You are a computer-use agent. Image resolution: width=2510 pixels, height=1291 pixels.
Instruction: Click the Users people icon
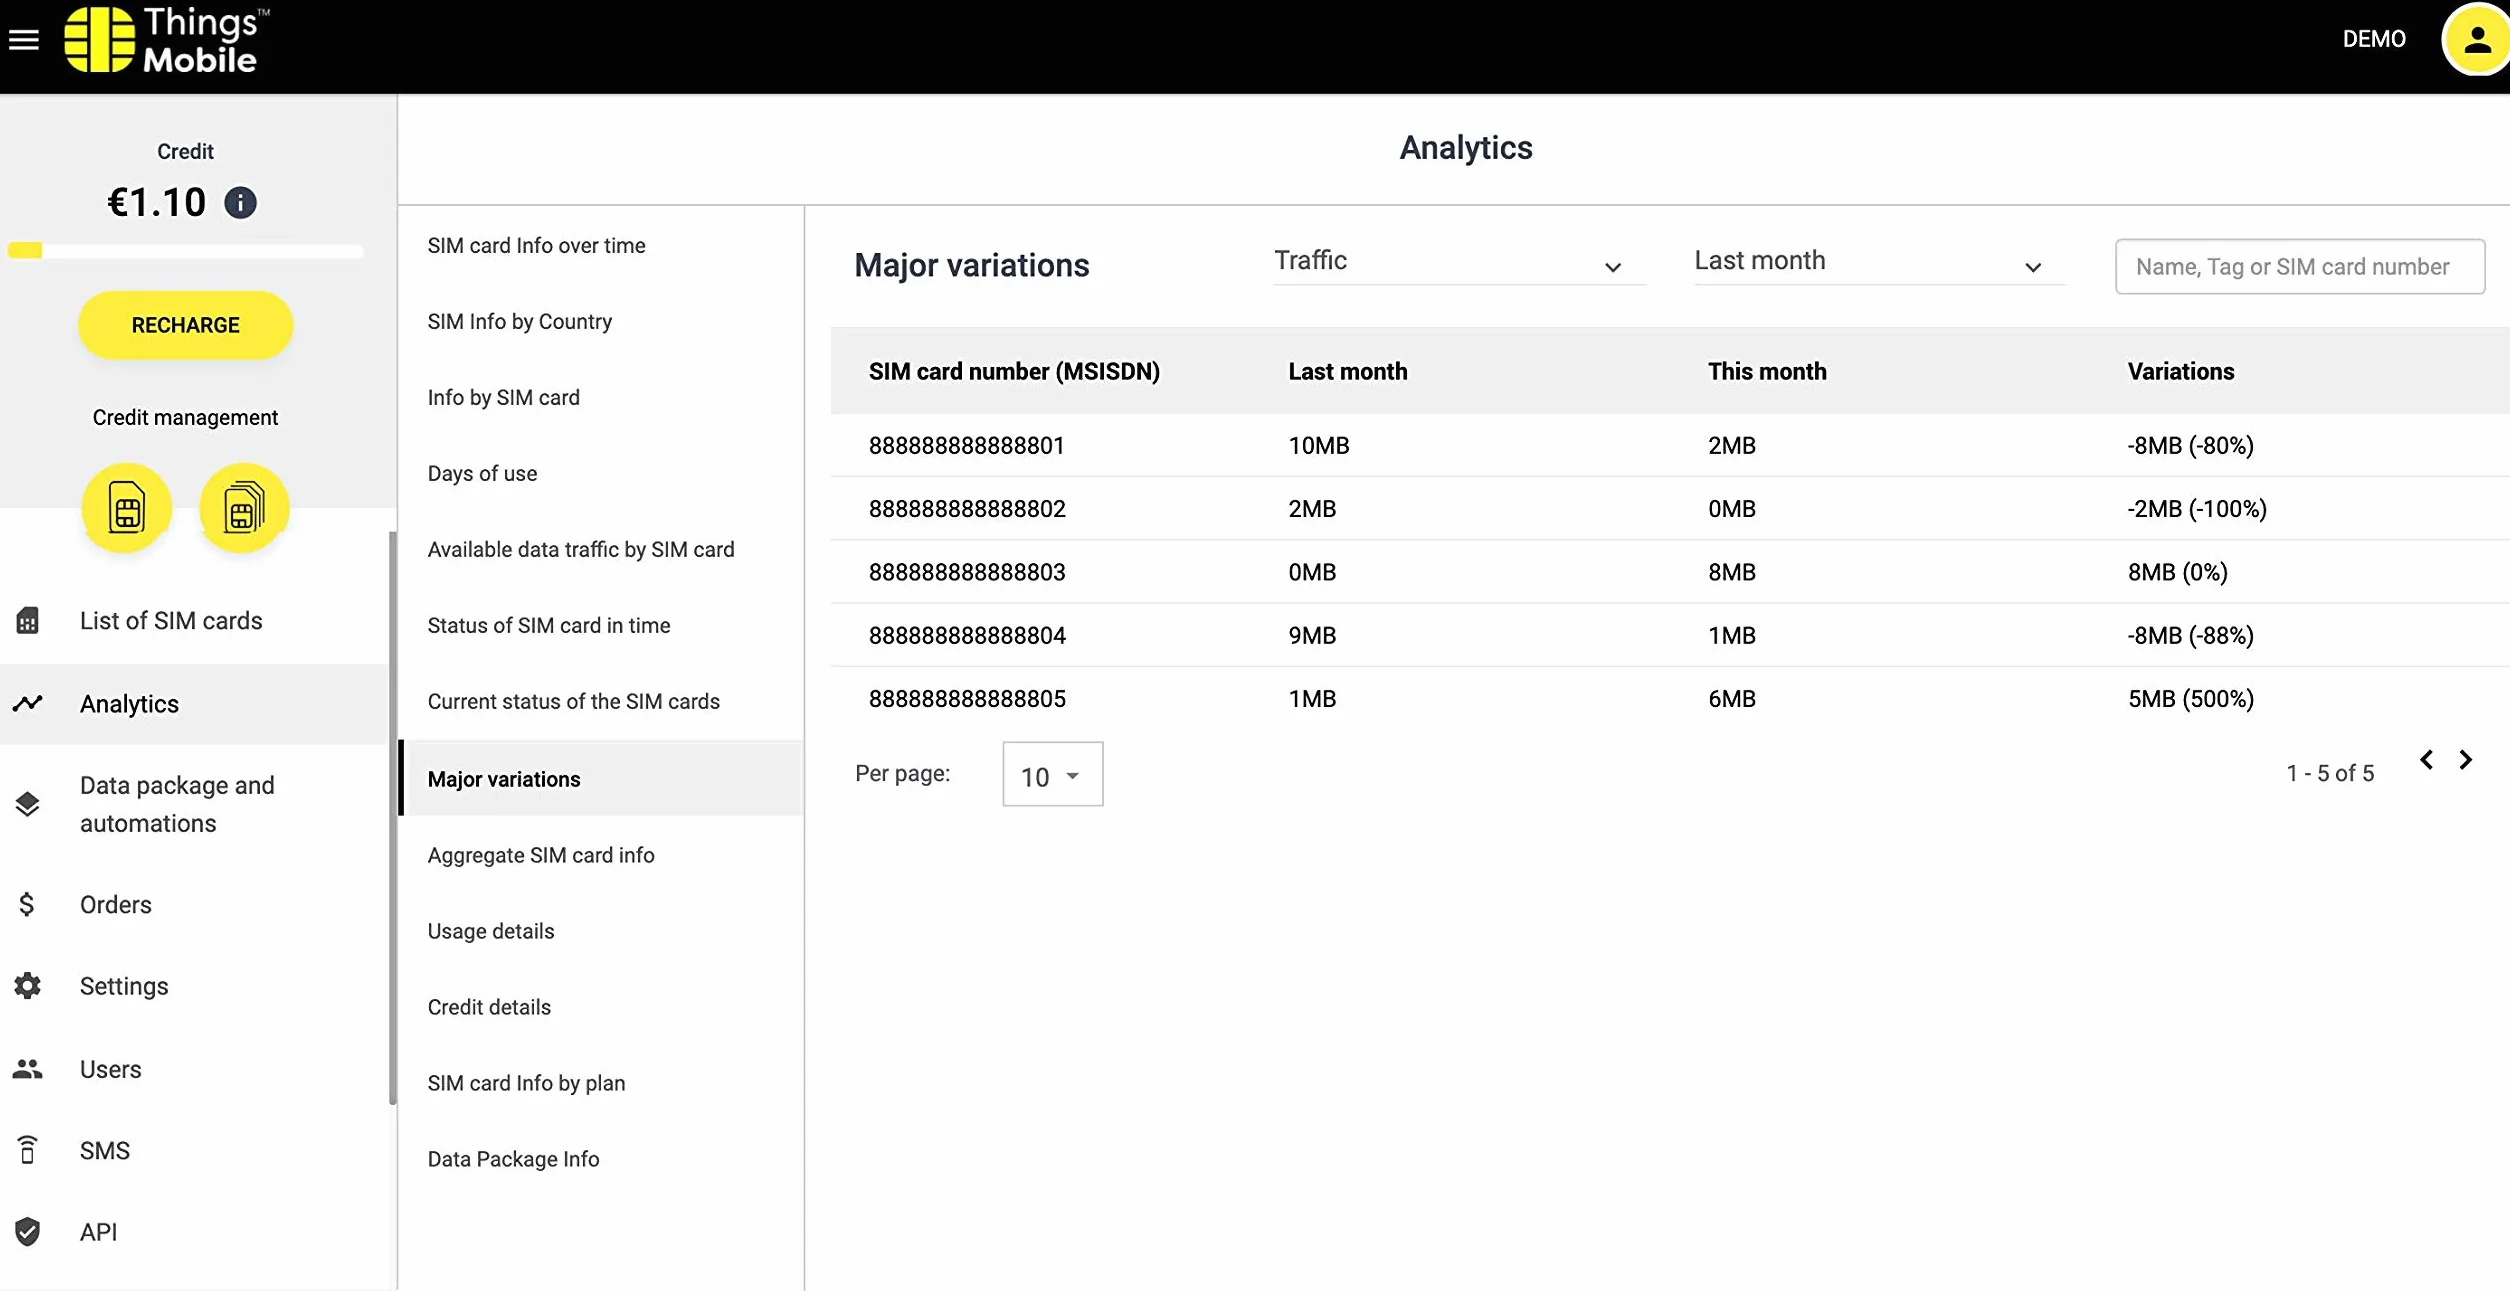click(x=28, y=1069)
